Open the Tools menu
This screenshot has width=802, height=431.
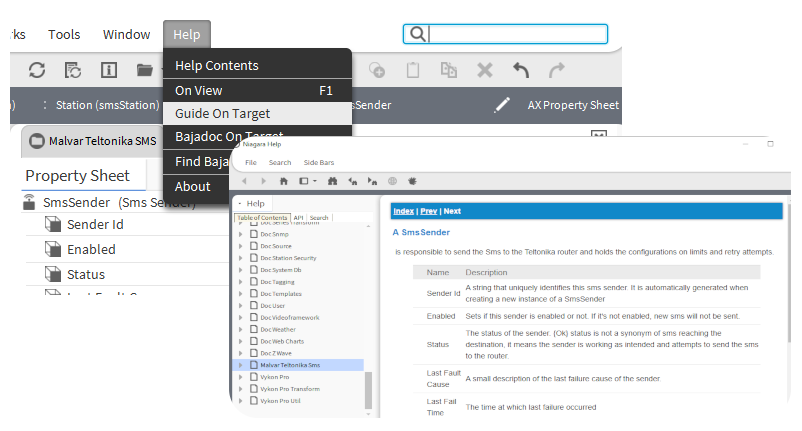pos(64,34)
